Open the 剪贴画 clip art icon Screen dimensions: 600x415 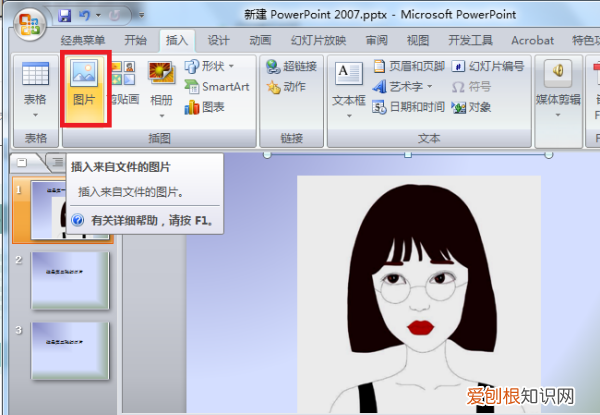[124, 73]
